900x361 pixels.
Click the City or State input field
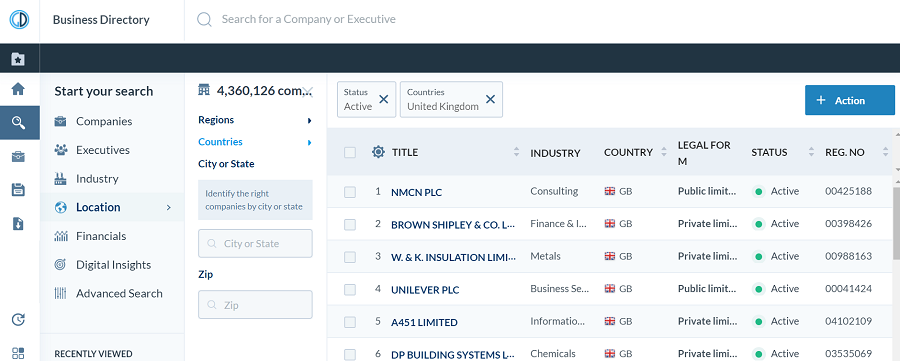[x=255, y=243]
